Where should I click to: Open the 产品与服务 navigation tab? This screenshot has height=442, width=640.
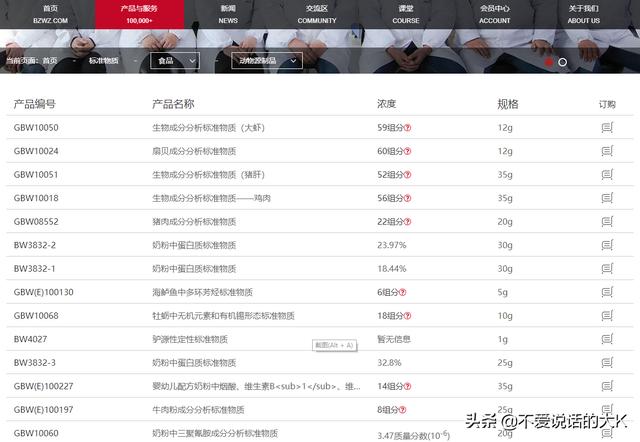point(139,14)
